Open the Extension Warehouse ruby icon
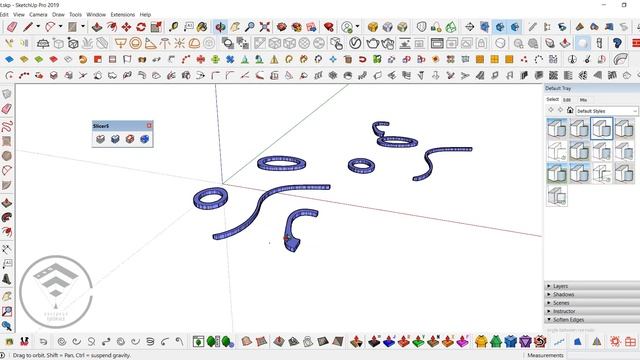Image resolution: width=640 pixels, height=360 pixels. pos(329,27)
